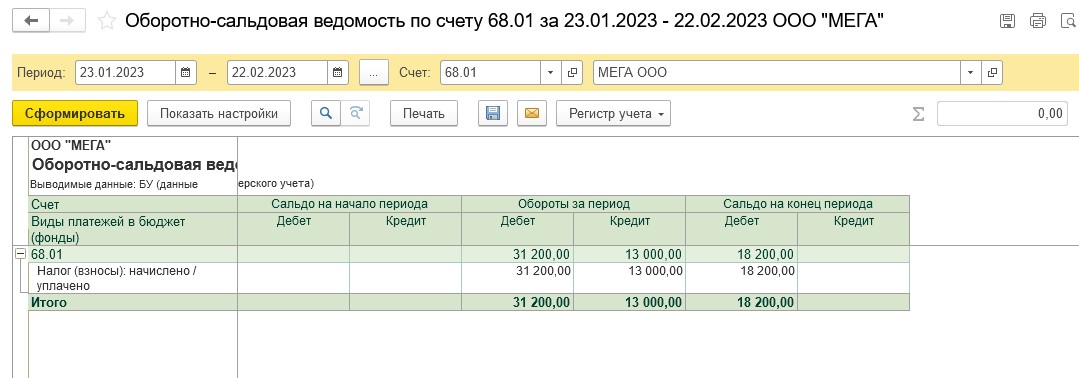Click the sum value field showing 0,00
This screenshot has height=378, width=1079.
pos(1003,114)
